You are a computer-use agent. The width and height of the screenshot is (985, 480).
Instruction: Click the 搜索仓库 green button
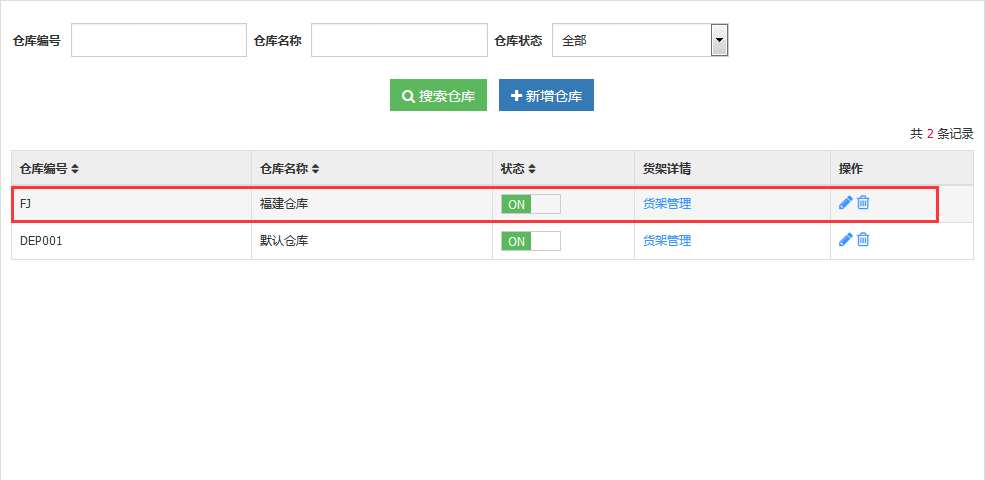438,95
